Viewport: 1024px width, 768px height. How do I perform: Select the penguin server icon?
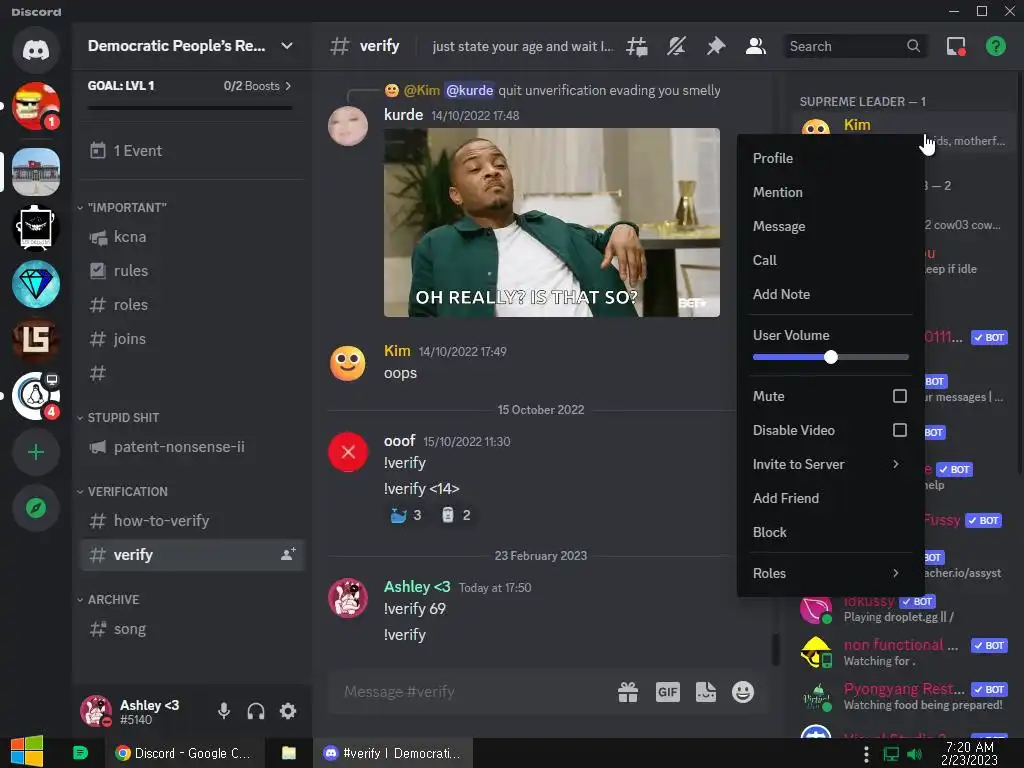36,396
